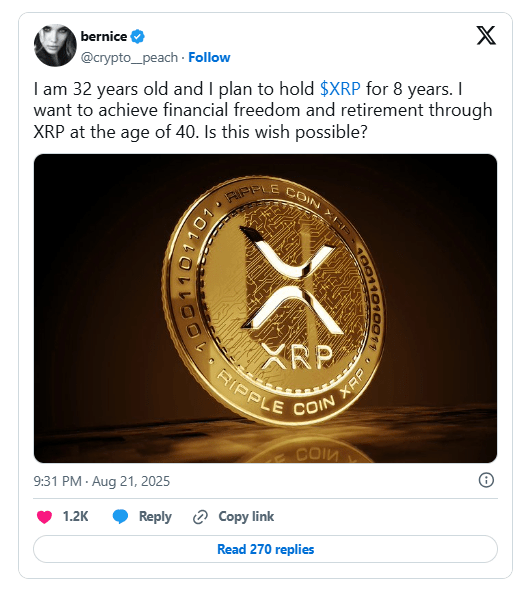Open X via the logo icon
This screenshot has width=527, height=593.
486,35
